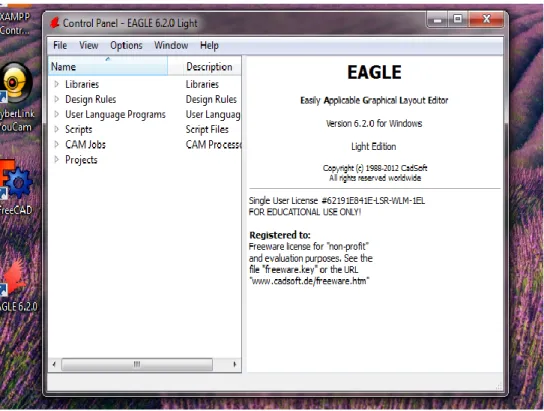
Task: Expand the Libraries tree node
Action: coord(57,84)
